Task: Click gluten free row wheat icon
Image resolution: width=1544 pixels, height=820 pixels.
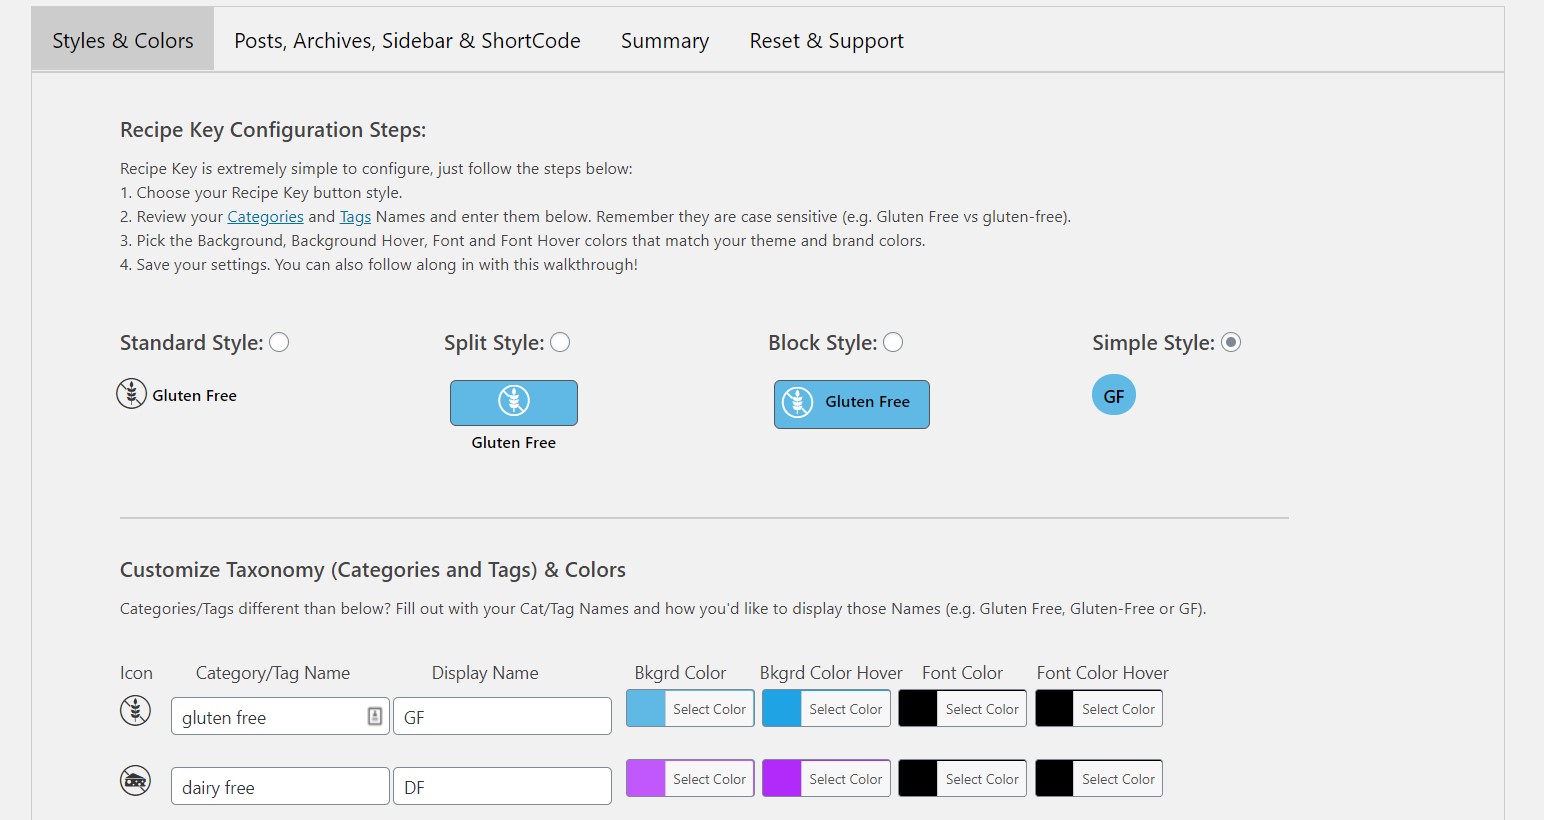Action: [135, 711]
